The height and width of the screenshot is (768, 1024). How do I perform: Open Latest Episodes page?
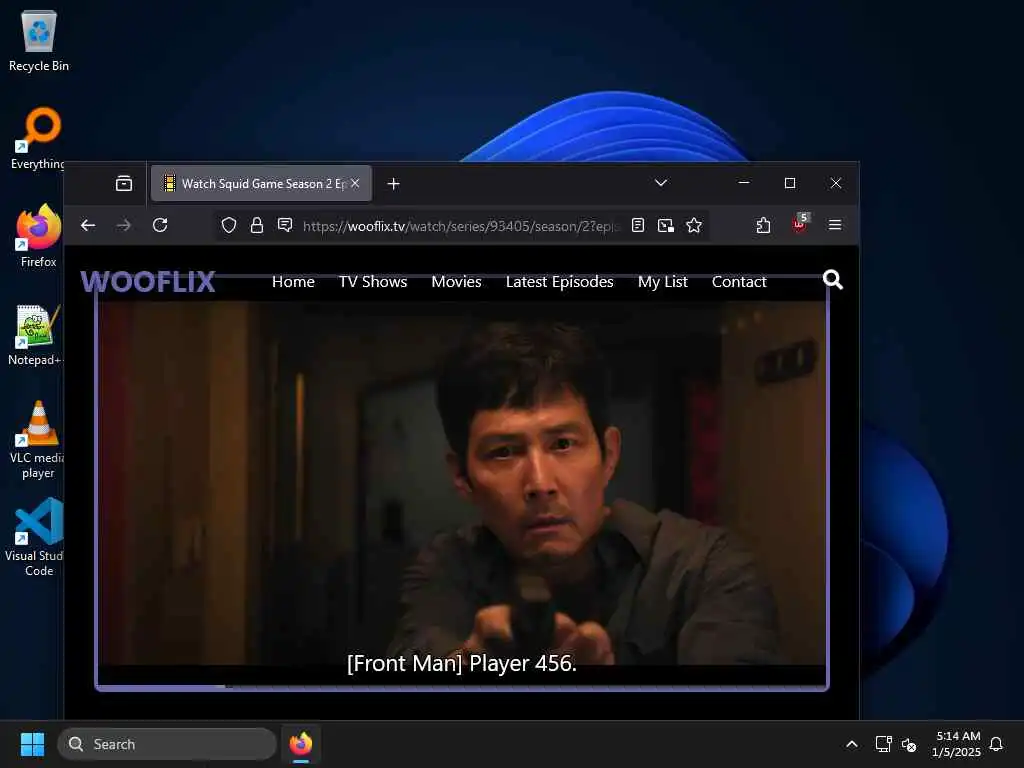[560, 281]
